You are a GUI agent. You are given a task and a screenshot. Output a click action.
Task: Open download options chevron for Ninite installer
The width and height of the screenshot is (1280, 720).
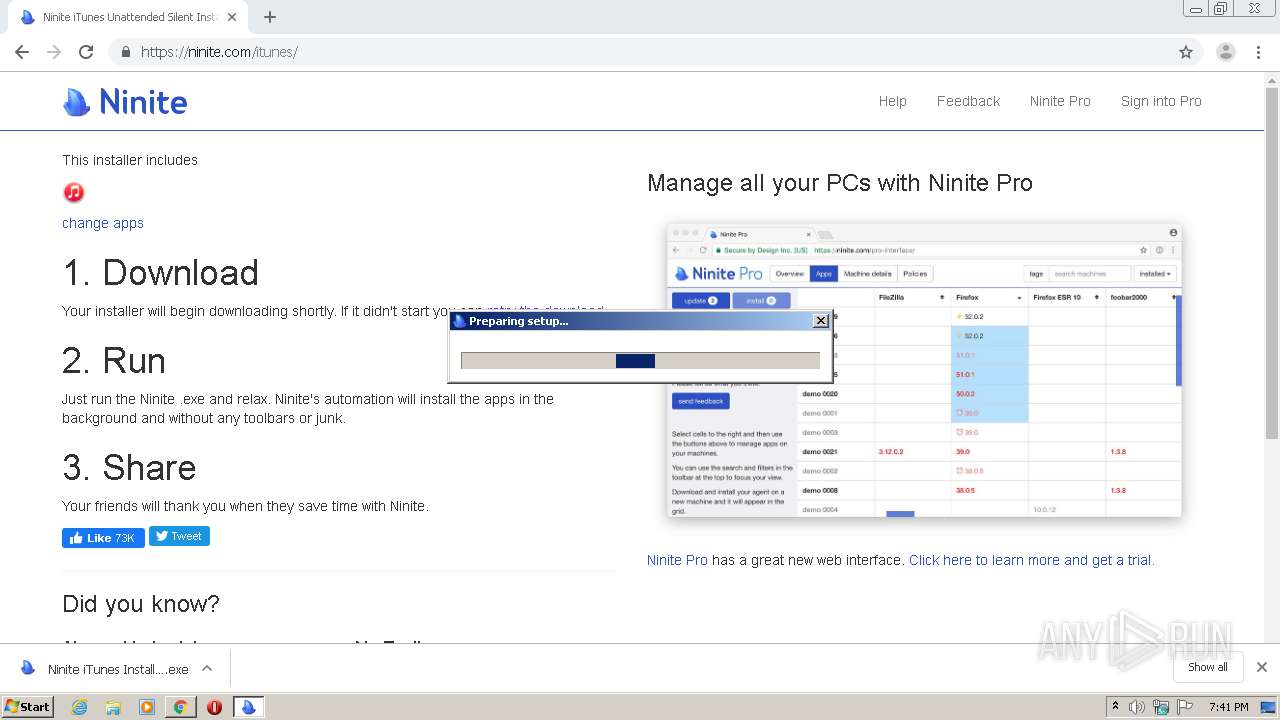point(207,669)
